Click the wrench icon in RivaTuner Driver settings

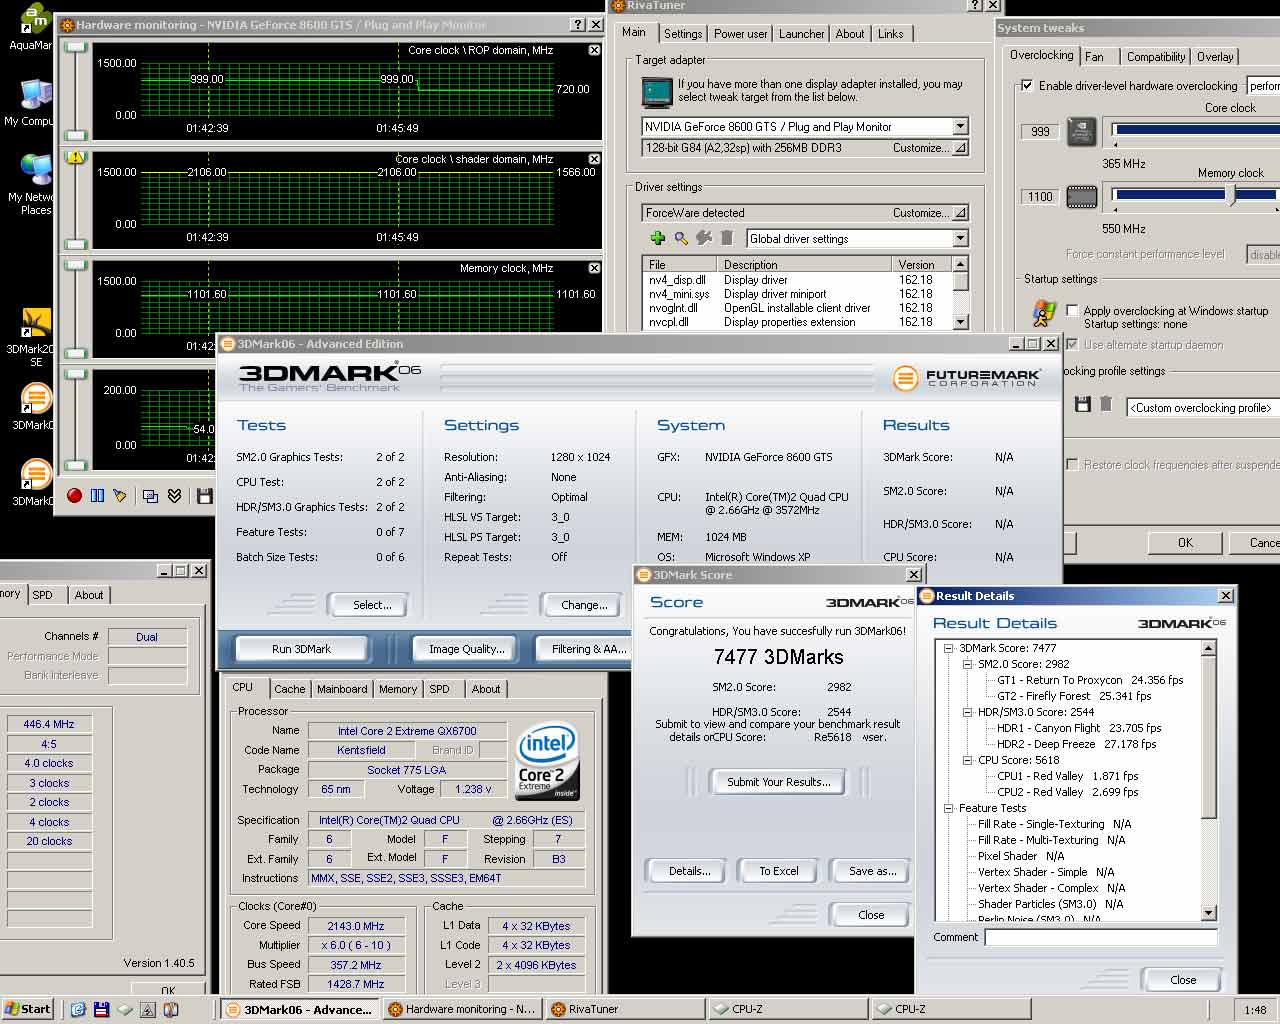704,238
